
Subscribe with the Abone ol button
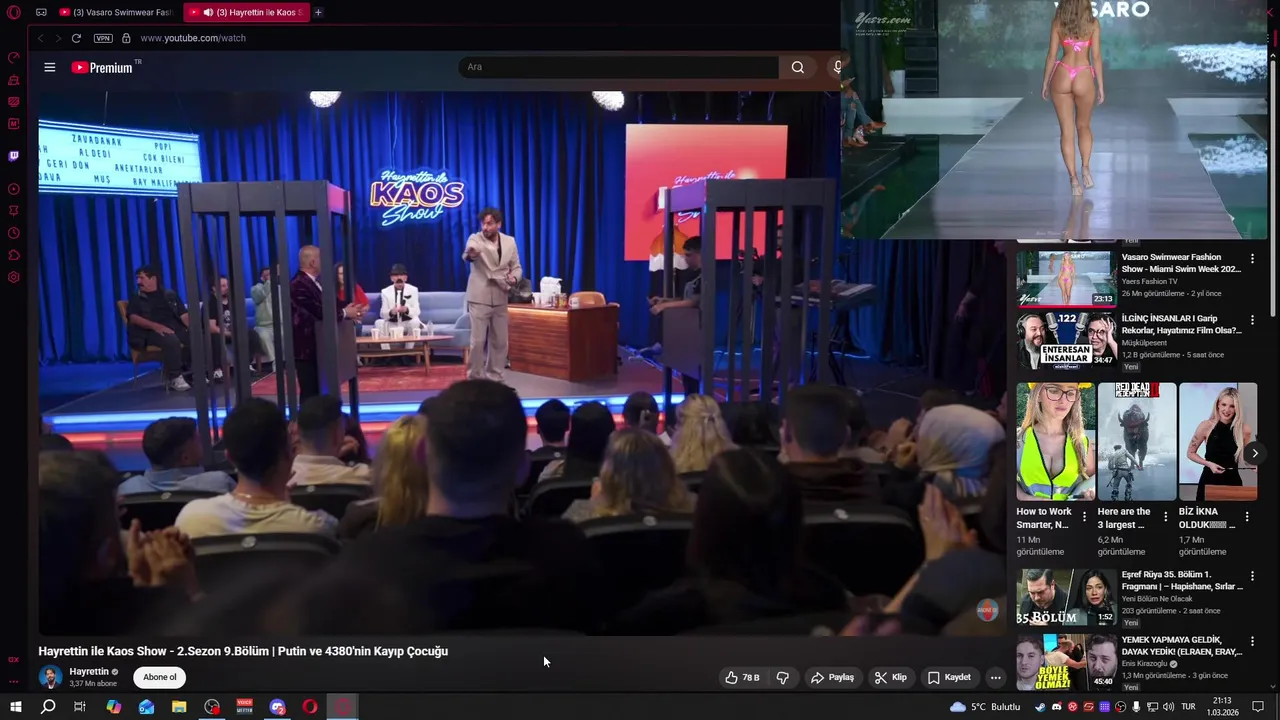pyautogui.click(x=159, y=677)
